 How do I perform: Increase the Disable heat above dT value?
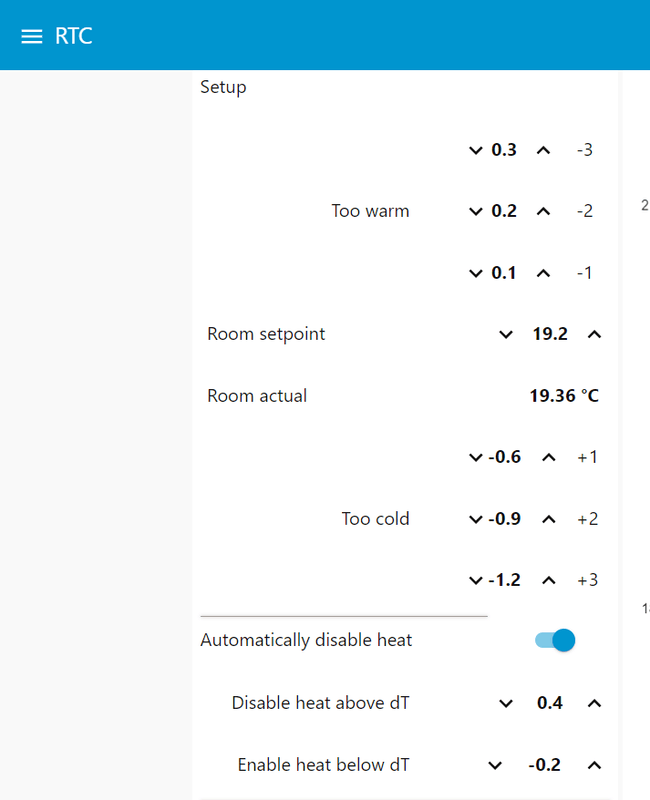(594, 703)
